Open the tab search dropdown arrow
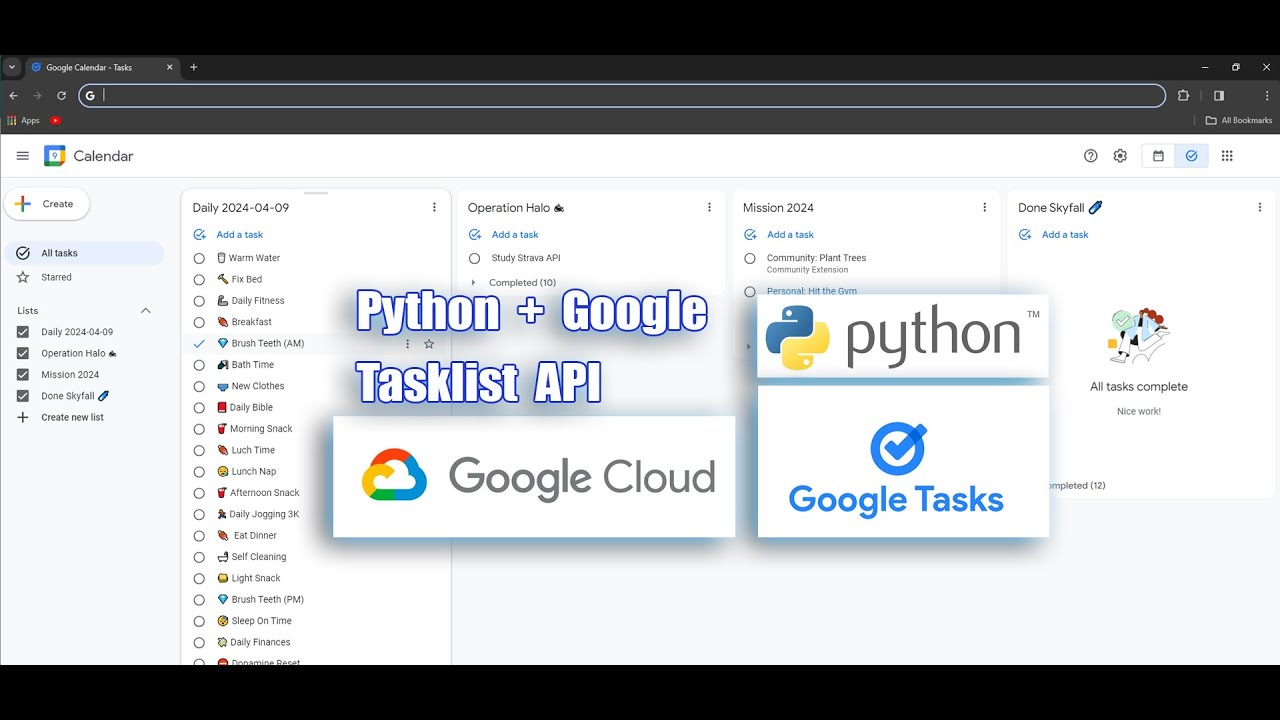The image size is (1280, 720). pyautogui.click(x=11, y=68)
